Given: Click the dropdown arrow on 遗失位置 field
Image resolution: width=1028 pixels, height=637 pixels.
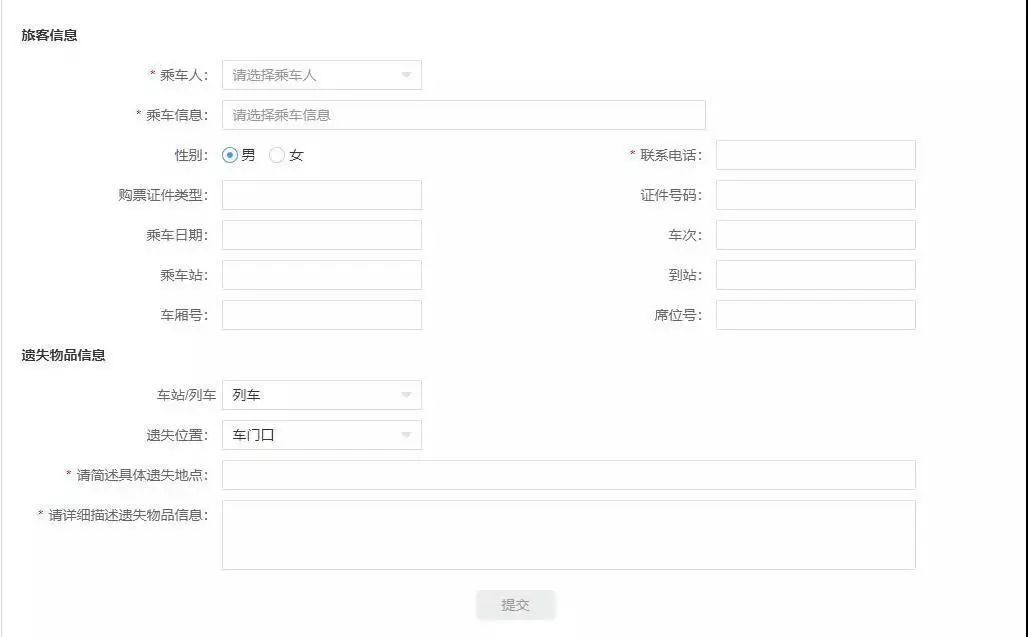Looking at the screenshot, I should tap(406, 435).
